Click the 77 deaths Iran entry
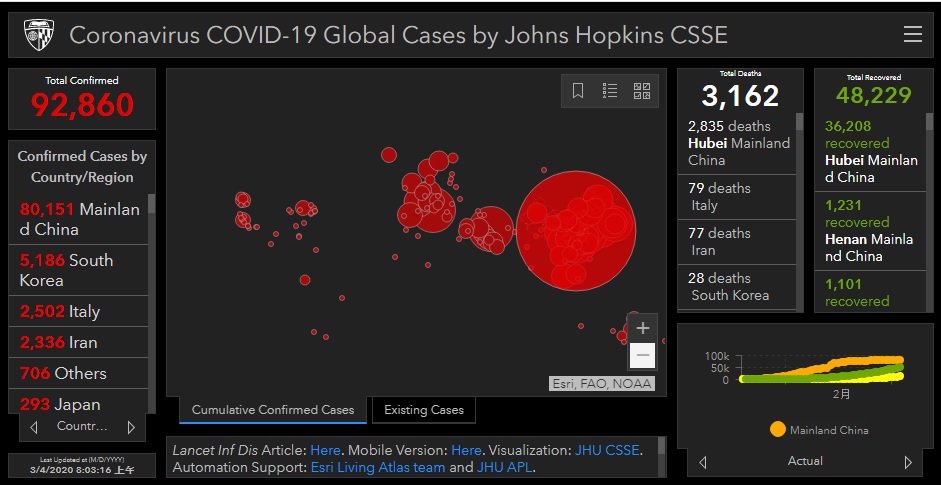This screenshot has width=941, height=485. 737,242
